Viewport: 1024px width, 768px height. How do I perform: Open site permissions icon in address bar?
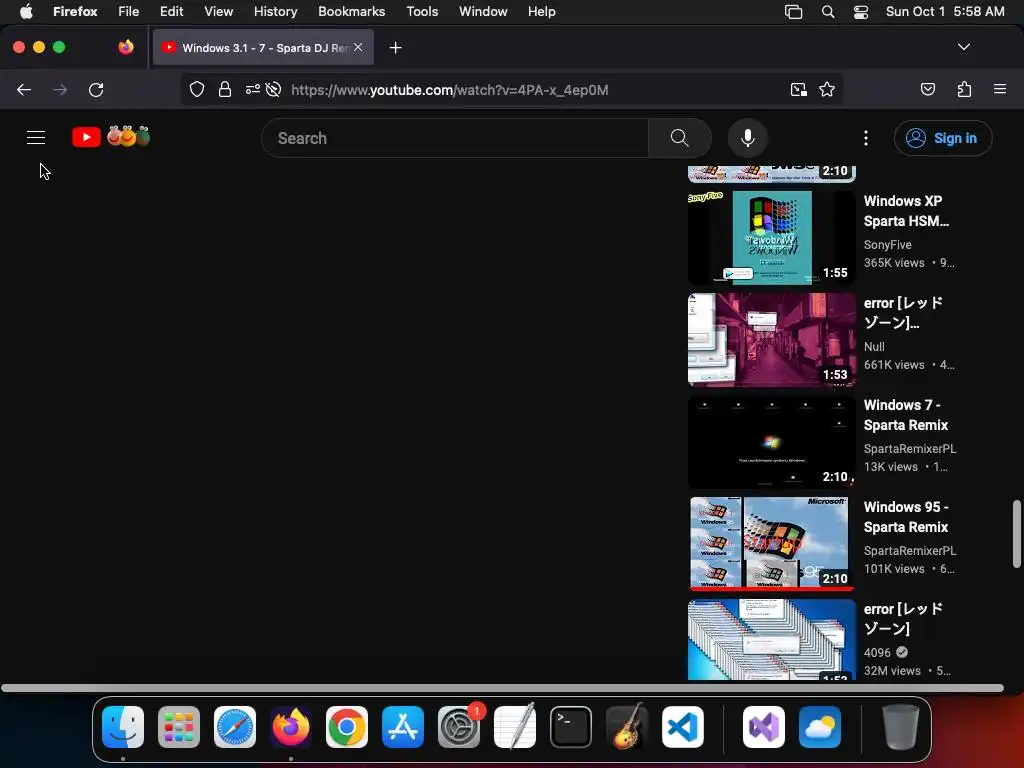pos(253,89)
